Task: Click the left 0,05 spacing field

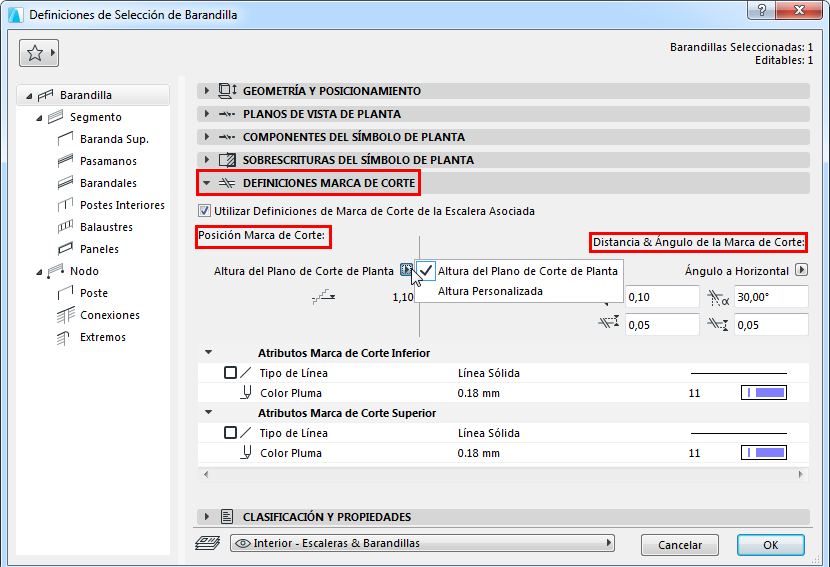Action: [662, 325]
